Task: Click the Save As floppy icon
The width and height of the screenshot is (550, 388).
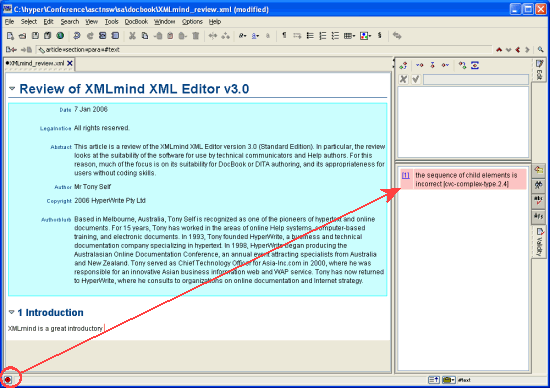Action: point(48,36)
